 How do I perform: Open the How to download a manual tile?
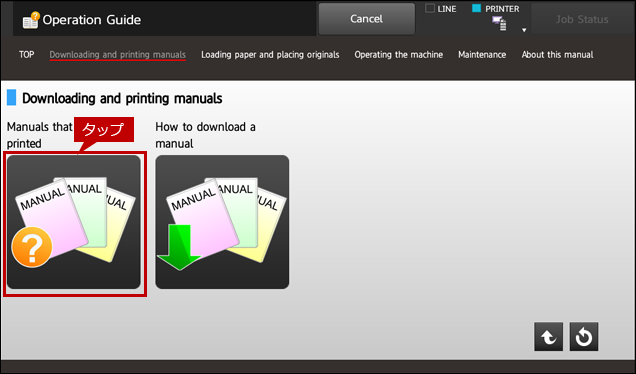tap(222, 222)
